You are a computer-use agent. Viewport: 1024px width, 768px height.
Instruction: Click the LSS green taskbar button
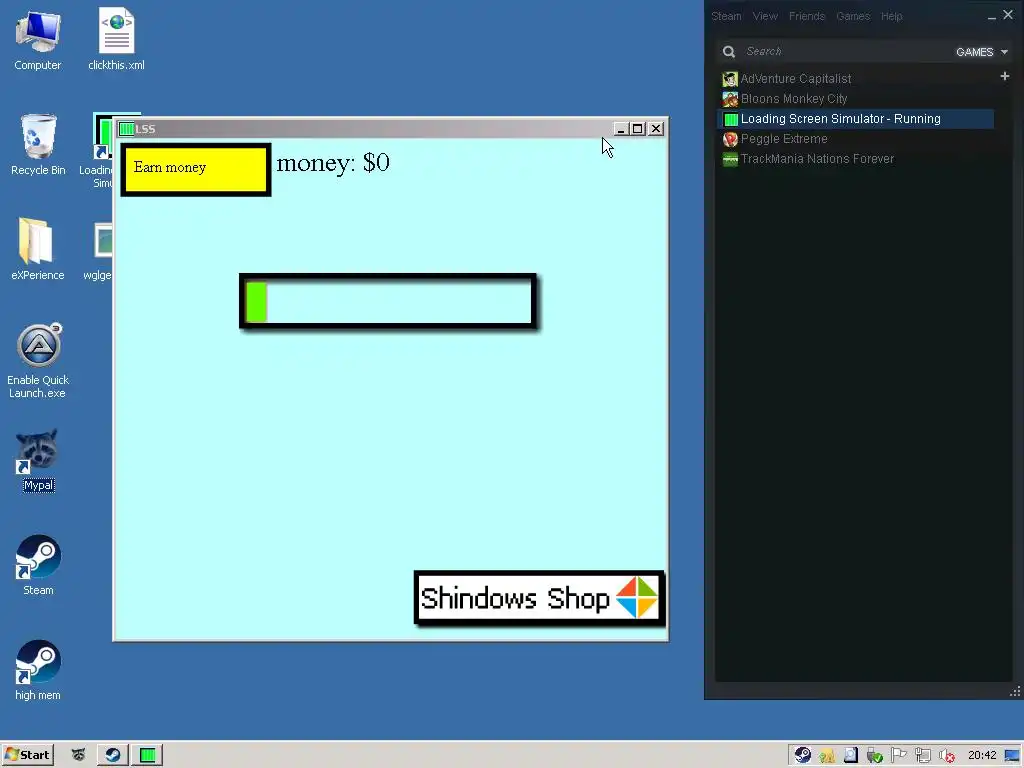click(x=148, y=755)
